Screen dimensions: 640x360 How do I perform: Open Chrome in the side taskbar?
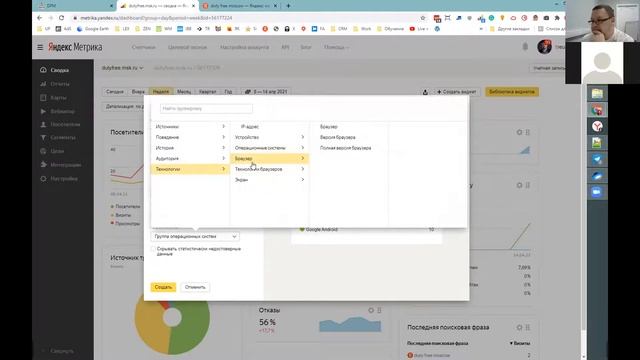click(597, 110)
